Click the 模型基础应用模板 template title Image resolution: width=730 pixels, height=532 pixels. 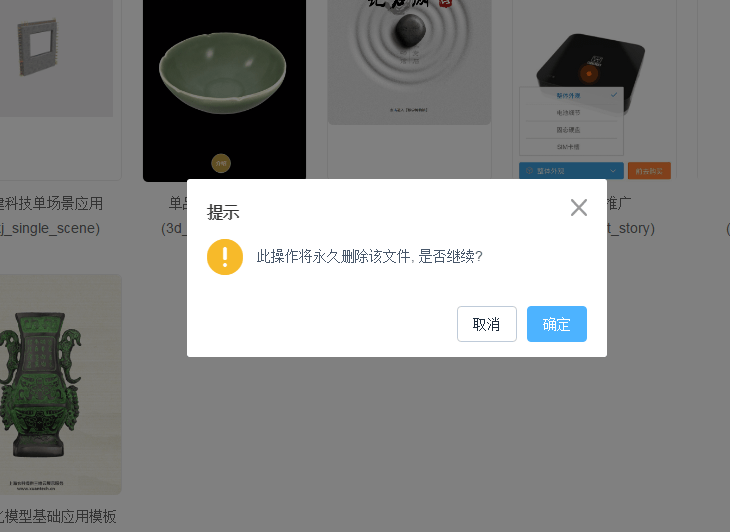[61, 516]
